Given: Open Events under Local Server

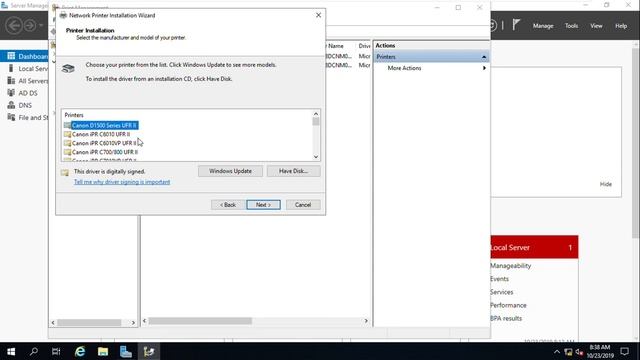Looking at the screenshot, I should coord(499,279).
